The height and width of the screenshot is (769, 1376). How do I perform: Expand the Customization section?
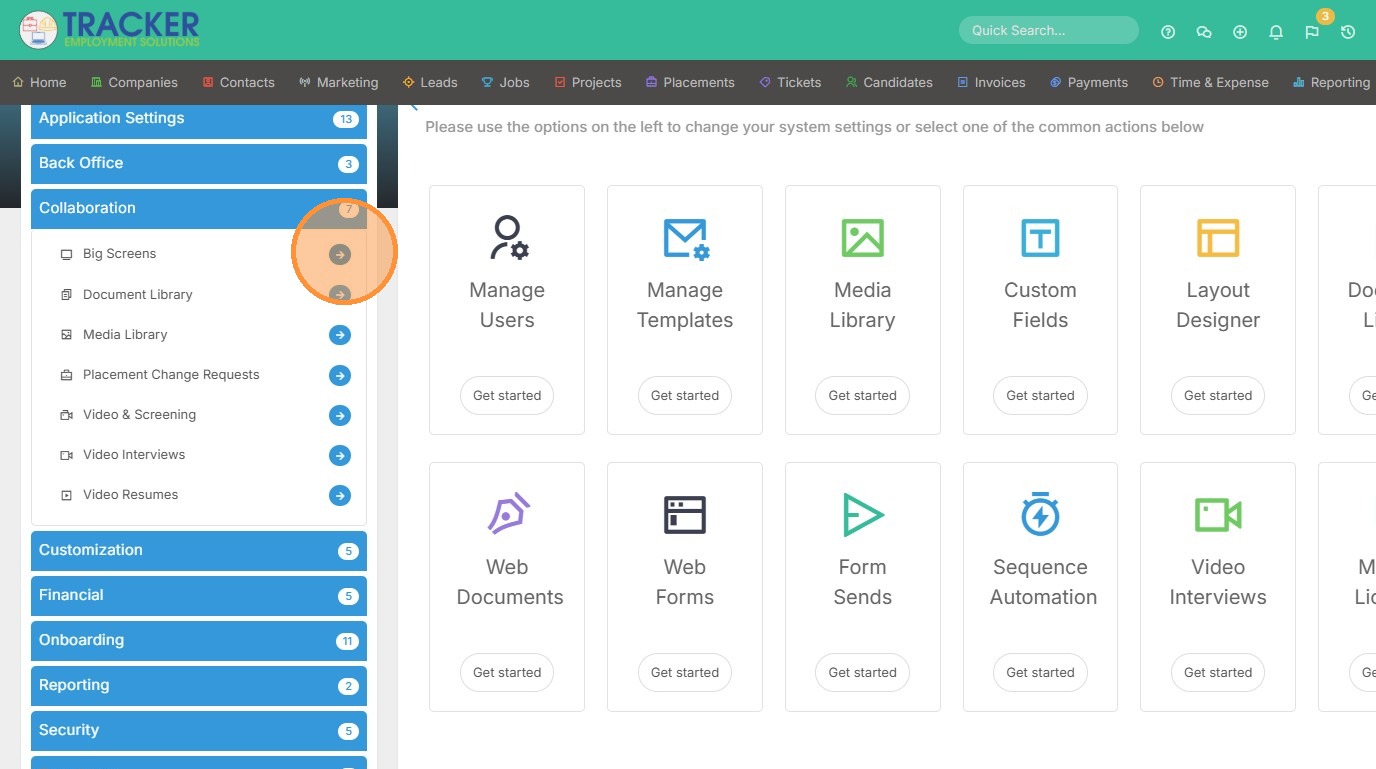coord(199,551)
